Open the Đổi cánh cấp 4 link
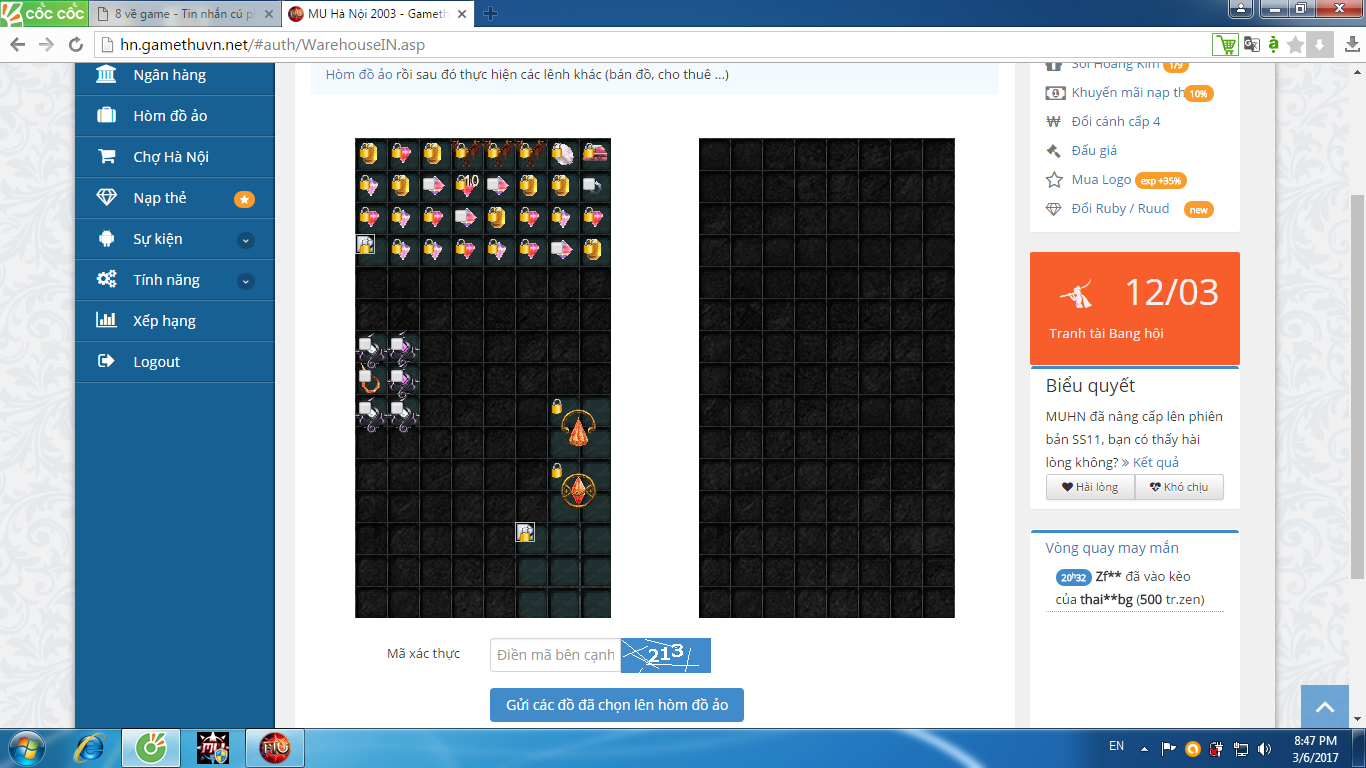Screen dimensions: 1366x768 point(1116,122)
